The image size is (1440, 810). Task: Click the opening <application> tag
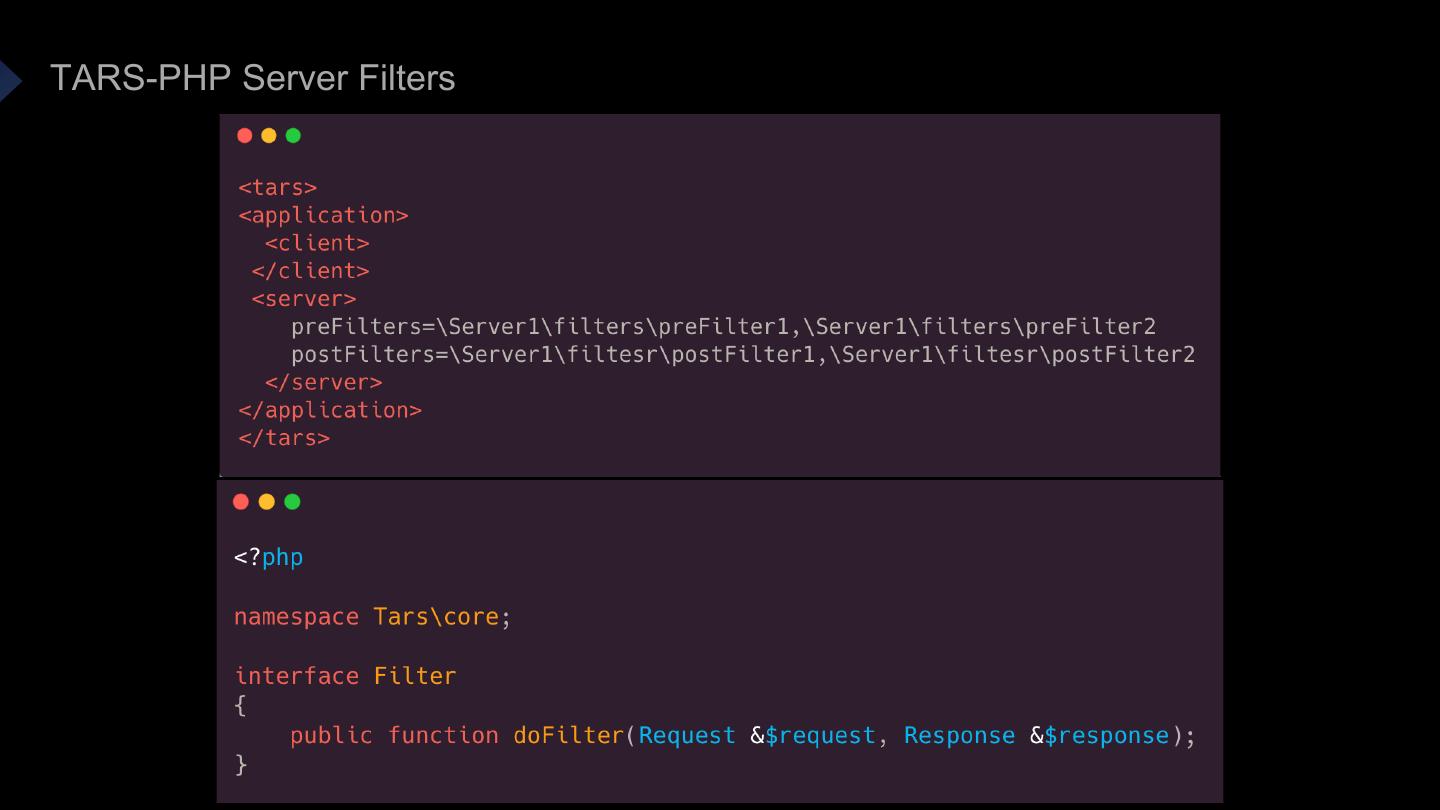(323, 216)
